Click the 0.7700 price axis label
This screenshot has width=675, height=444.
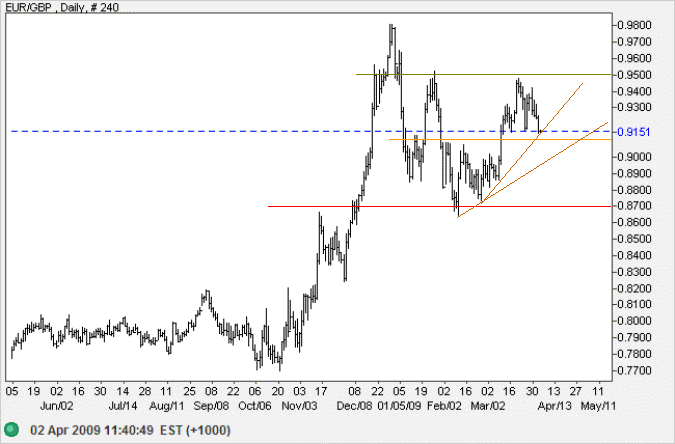click(x=634, y=370)
